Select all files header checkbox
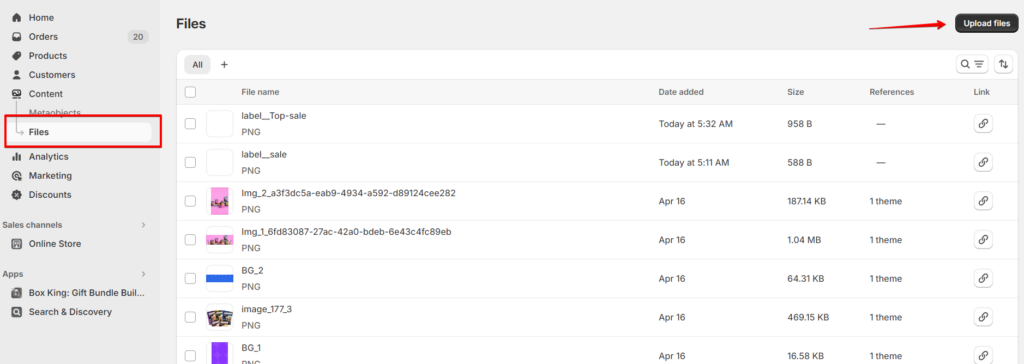Viewport: 1024px width, 364px height. pyautogui.click(x=190, y=92)
